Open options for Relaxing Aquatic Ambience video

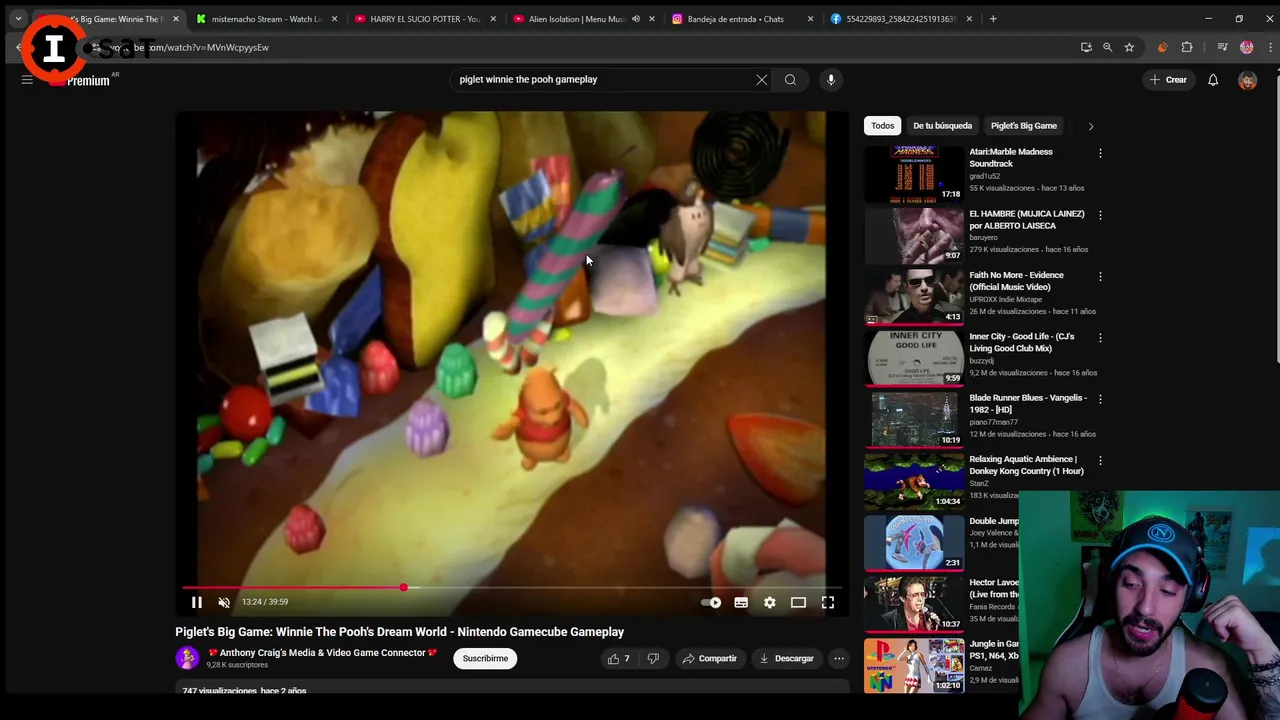[1100, 461]
